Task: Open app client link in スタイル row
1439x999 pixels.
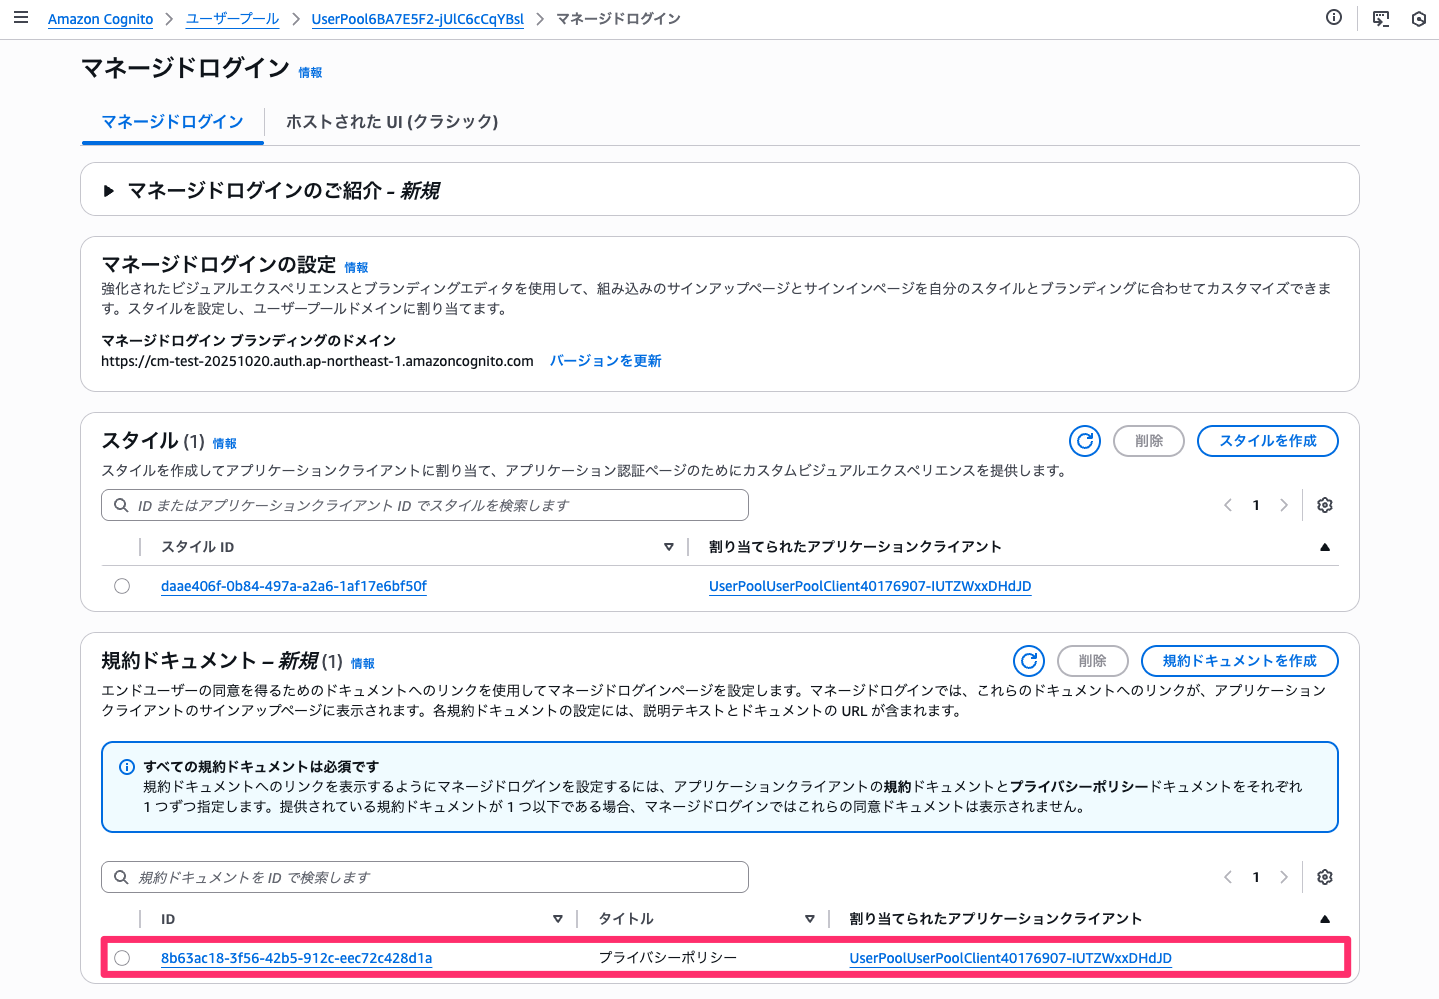Action: [x=870, y=586]
